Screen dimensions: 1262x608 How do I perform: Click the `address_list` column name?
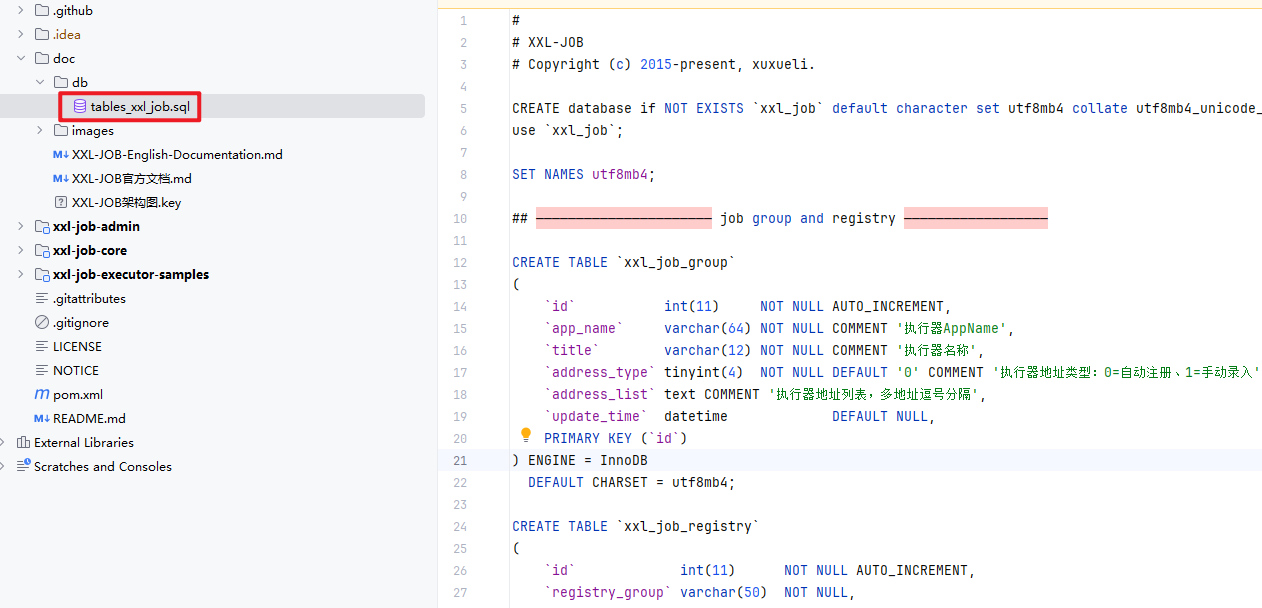(x=600, y=394)
